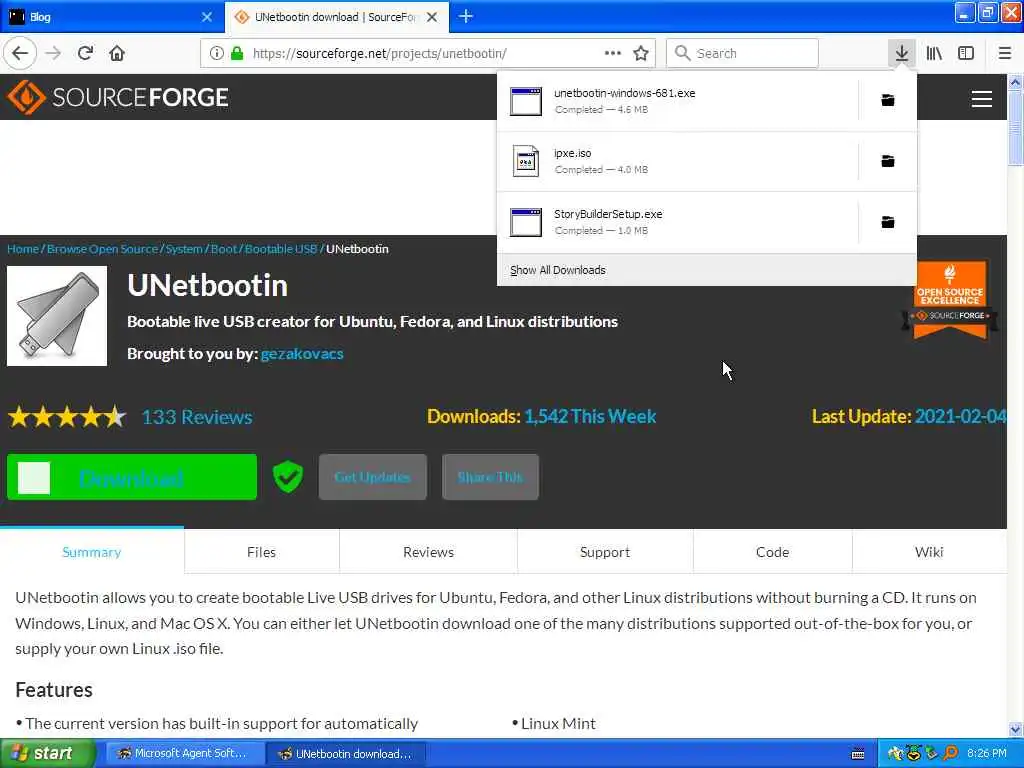Close the UNetbootin download browser tab

432,17
